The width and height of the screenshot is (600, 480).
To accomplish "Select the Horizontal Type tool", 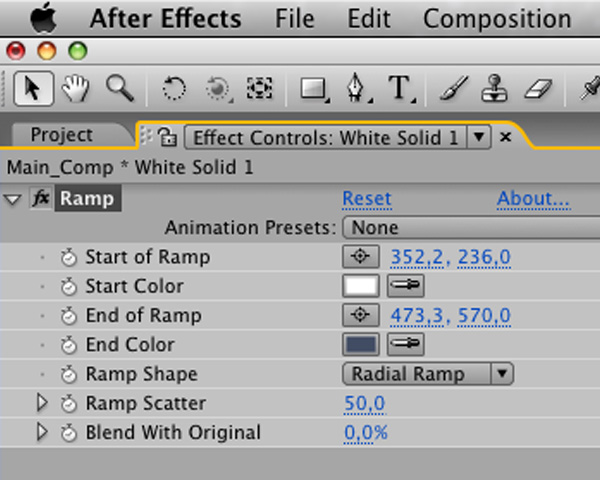I will click(400, 89).
